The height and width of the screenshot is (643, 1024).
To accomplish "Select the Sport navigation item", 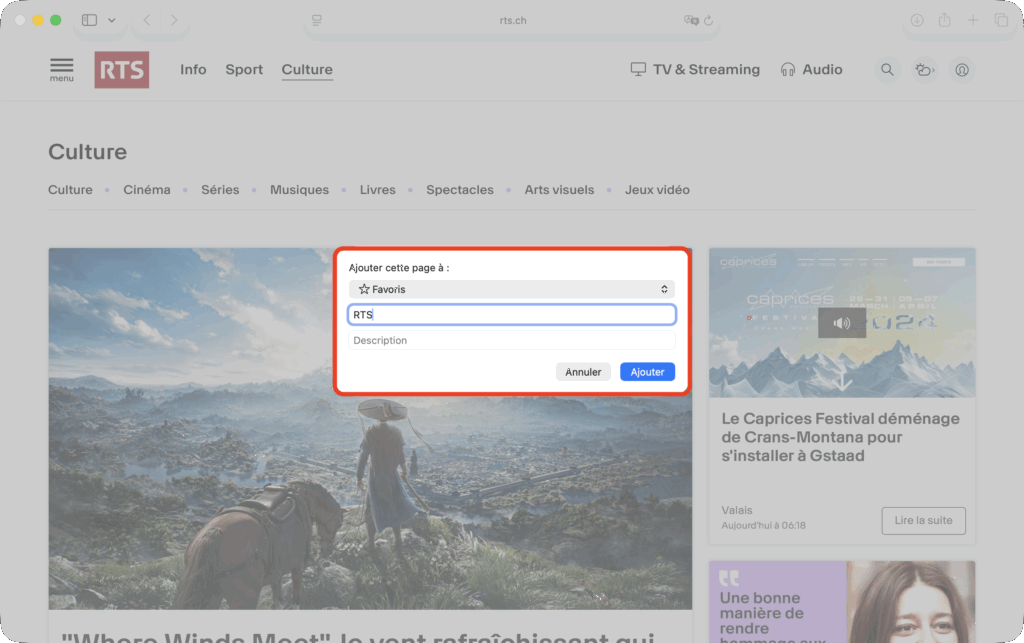I will [x=244, y=70].
